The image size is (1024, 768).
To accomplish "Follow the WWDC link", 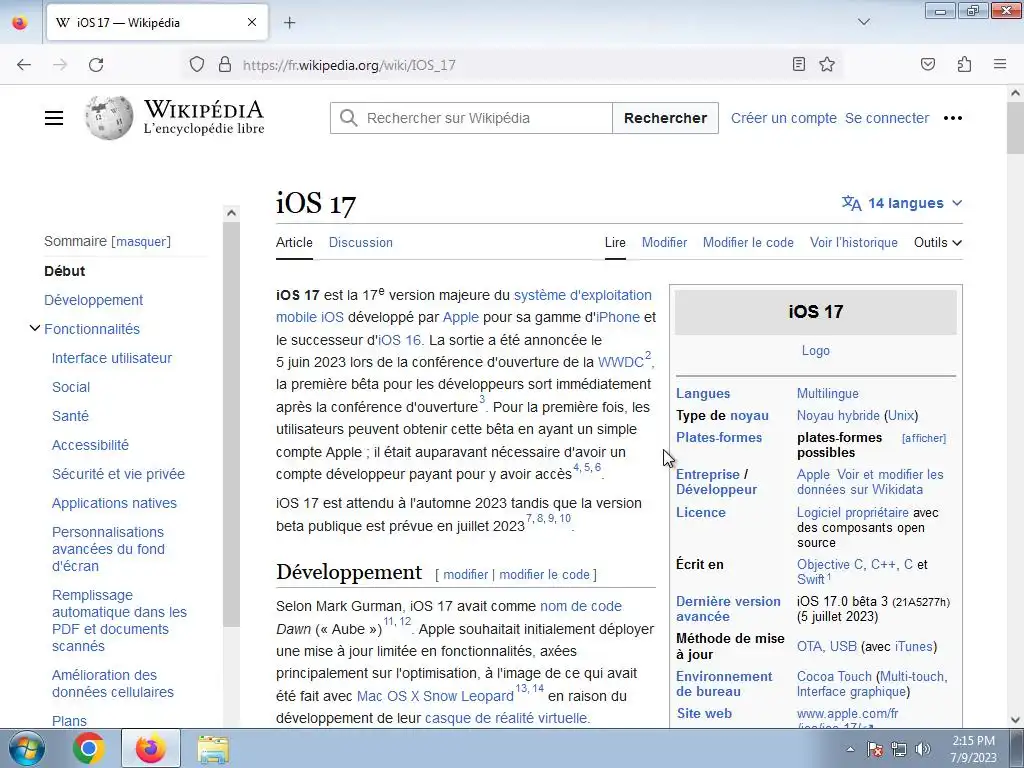I will [x=620, y=362].
